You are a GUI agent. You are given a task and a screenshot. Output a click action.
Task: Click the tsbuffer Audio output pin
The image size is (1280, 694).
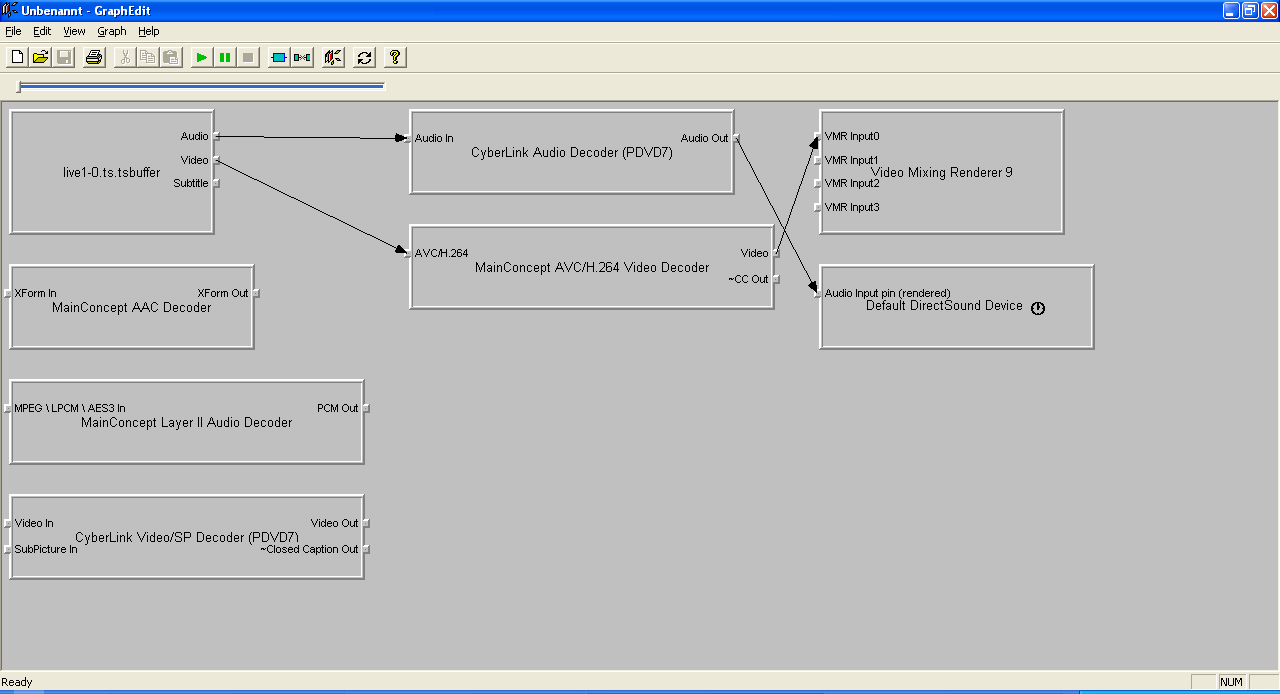[215, 136]
